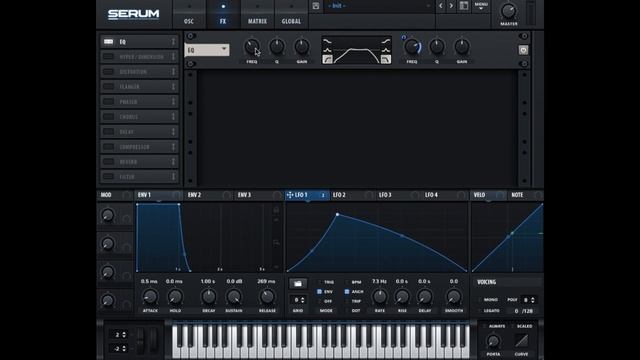Enable the Phaser effect switch
Screen dimensions: 640x360
109,102
